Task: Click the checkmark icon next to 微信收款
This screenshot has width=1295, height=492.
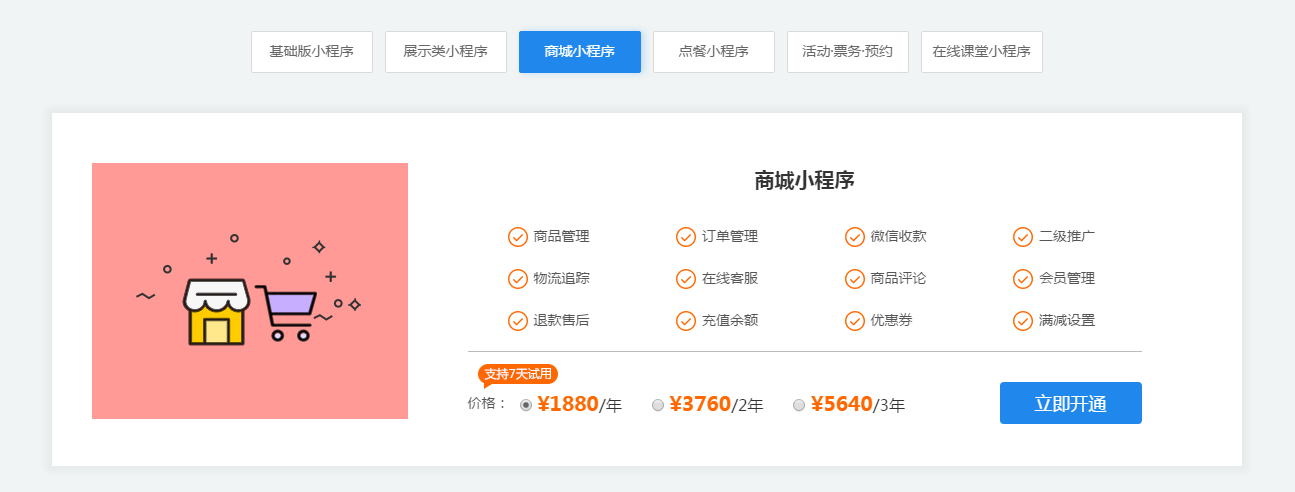Action: click(855, 237)
